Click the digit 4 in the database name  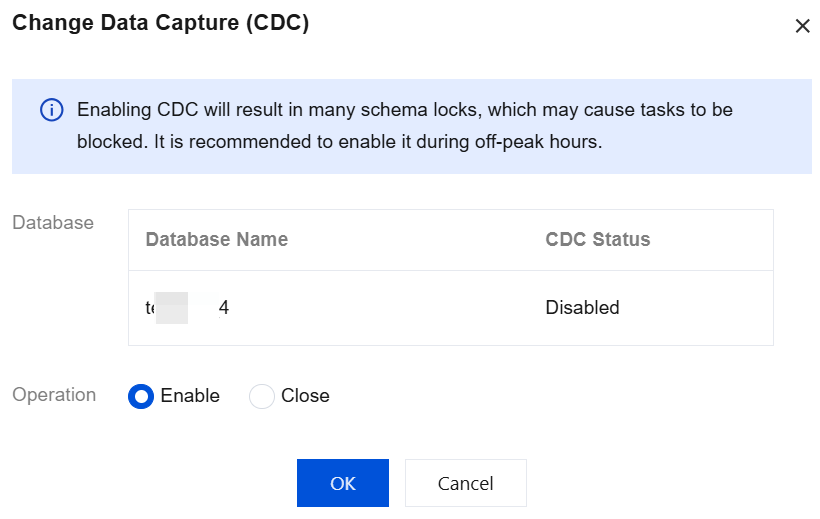pyautogui.click(x=224, y=308)
